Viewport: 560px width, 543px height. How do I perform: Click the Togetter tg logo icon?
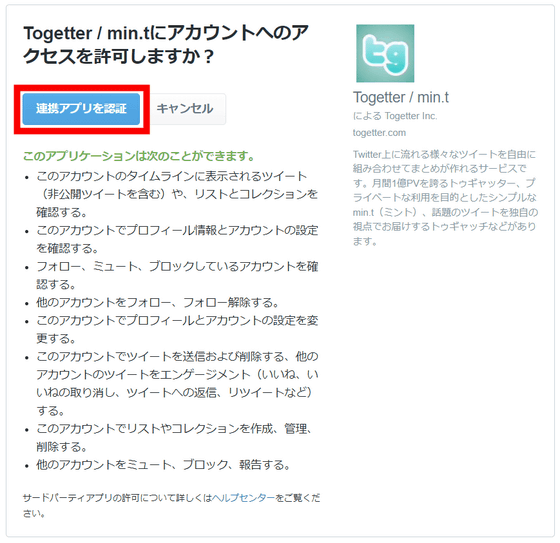point(385,53)
